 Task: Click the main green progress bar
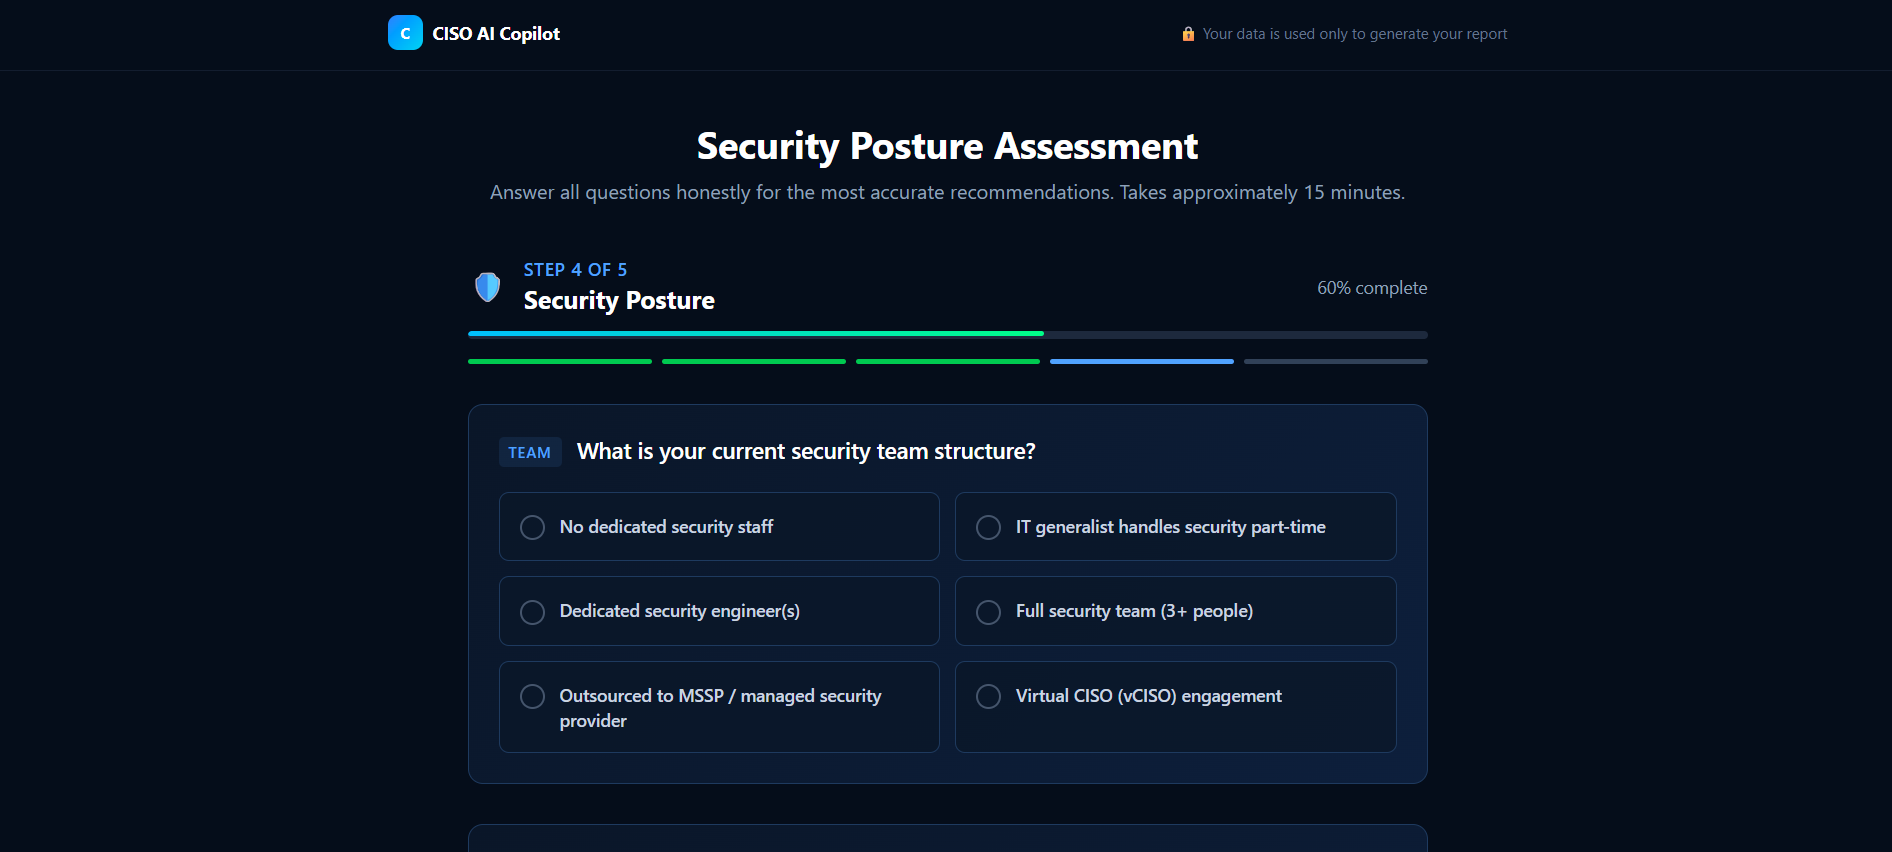point(947,334)
